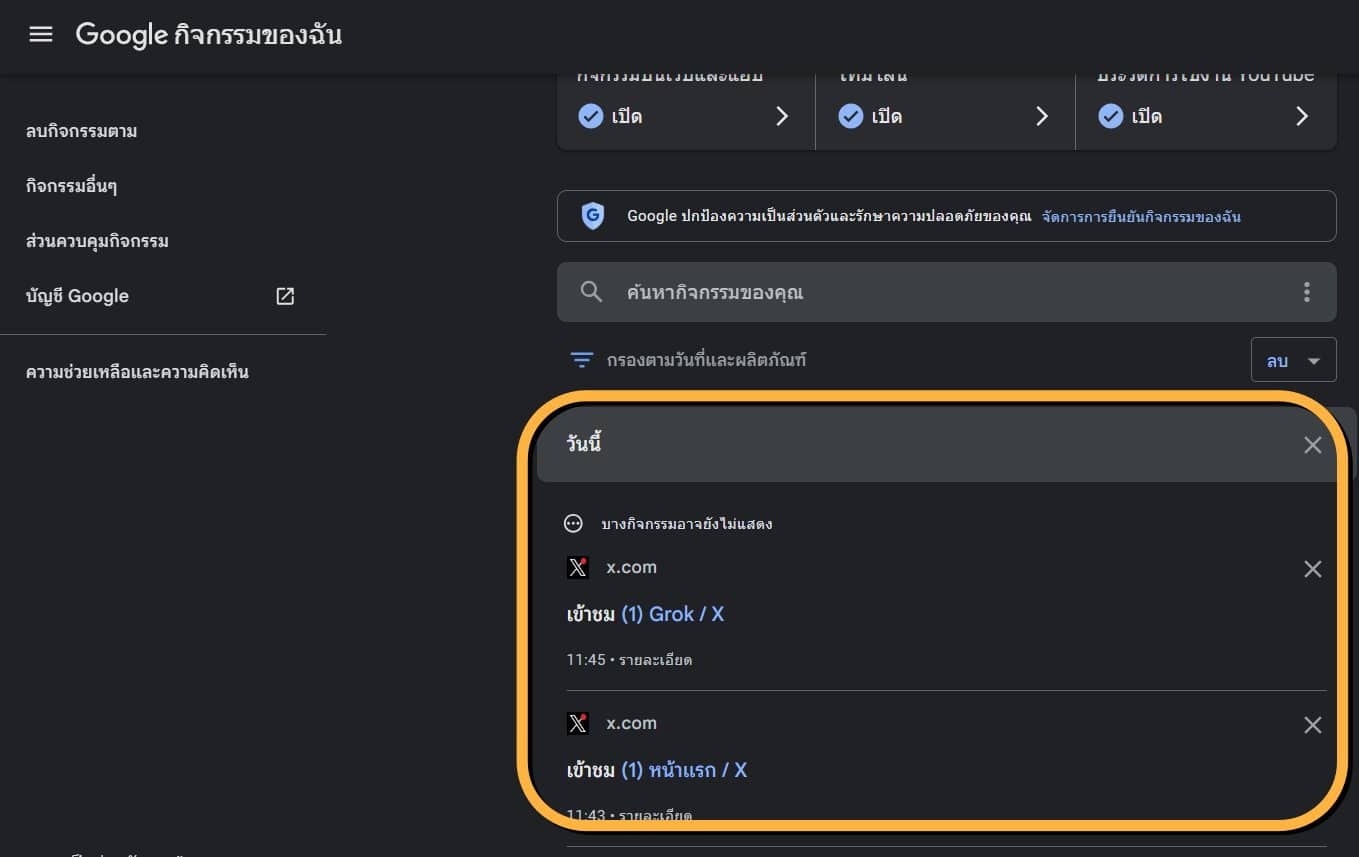This screenshot has height=857, width=1359.
Task: Expand the YouTube history settings chevron
Action: [1302, 117]
